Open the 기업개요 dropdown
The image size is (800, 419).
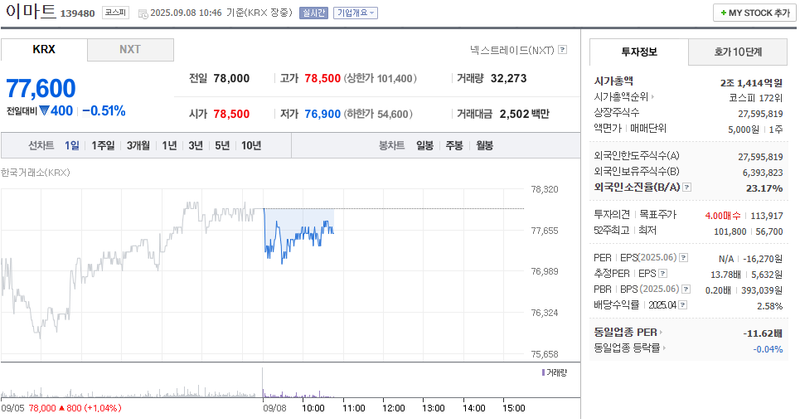point(356,13)
